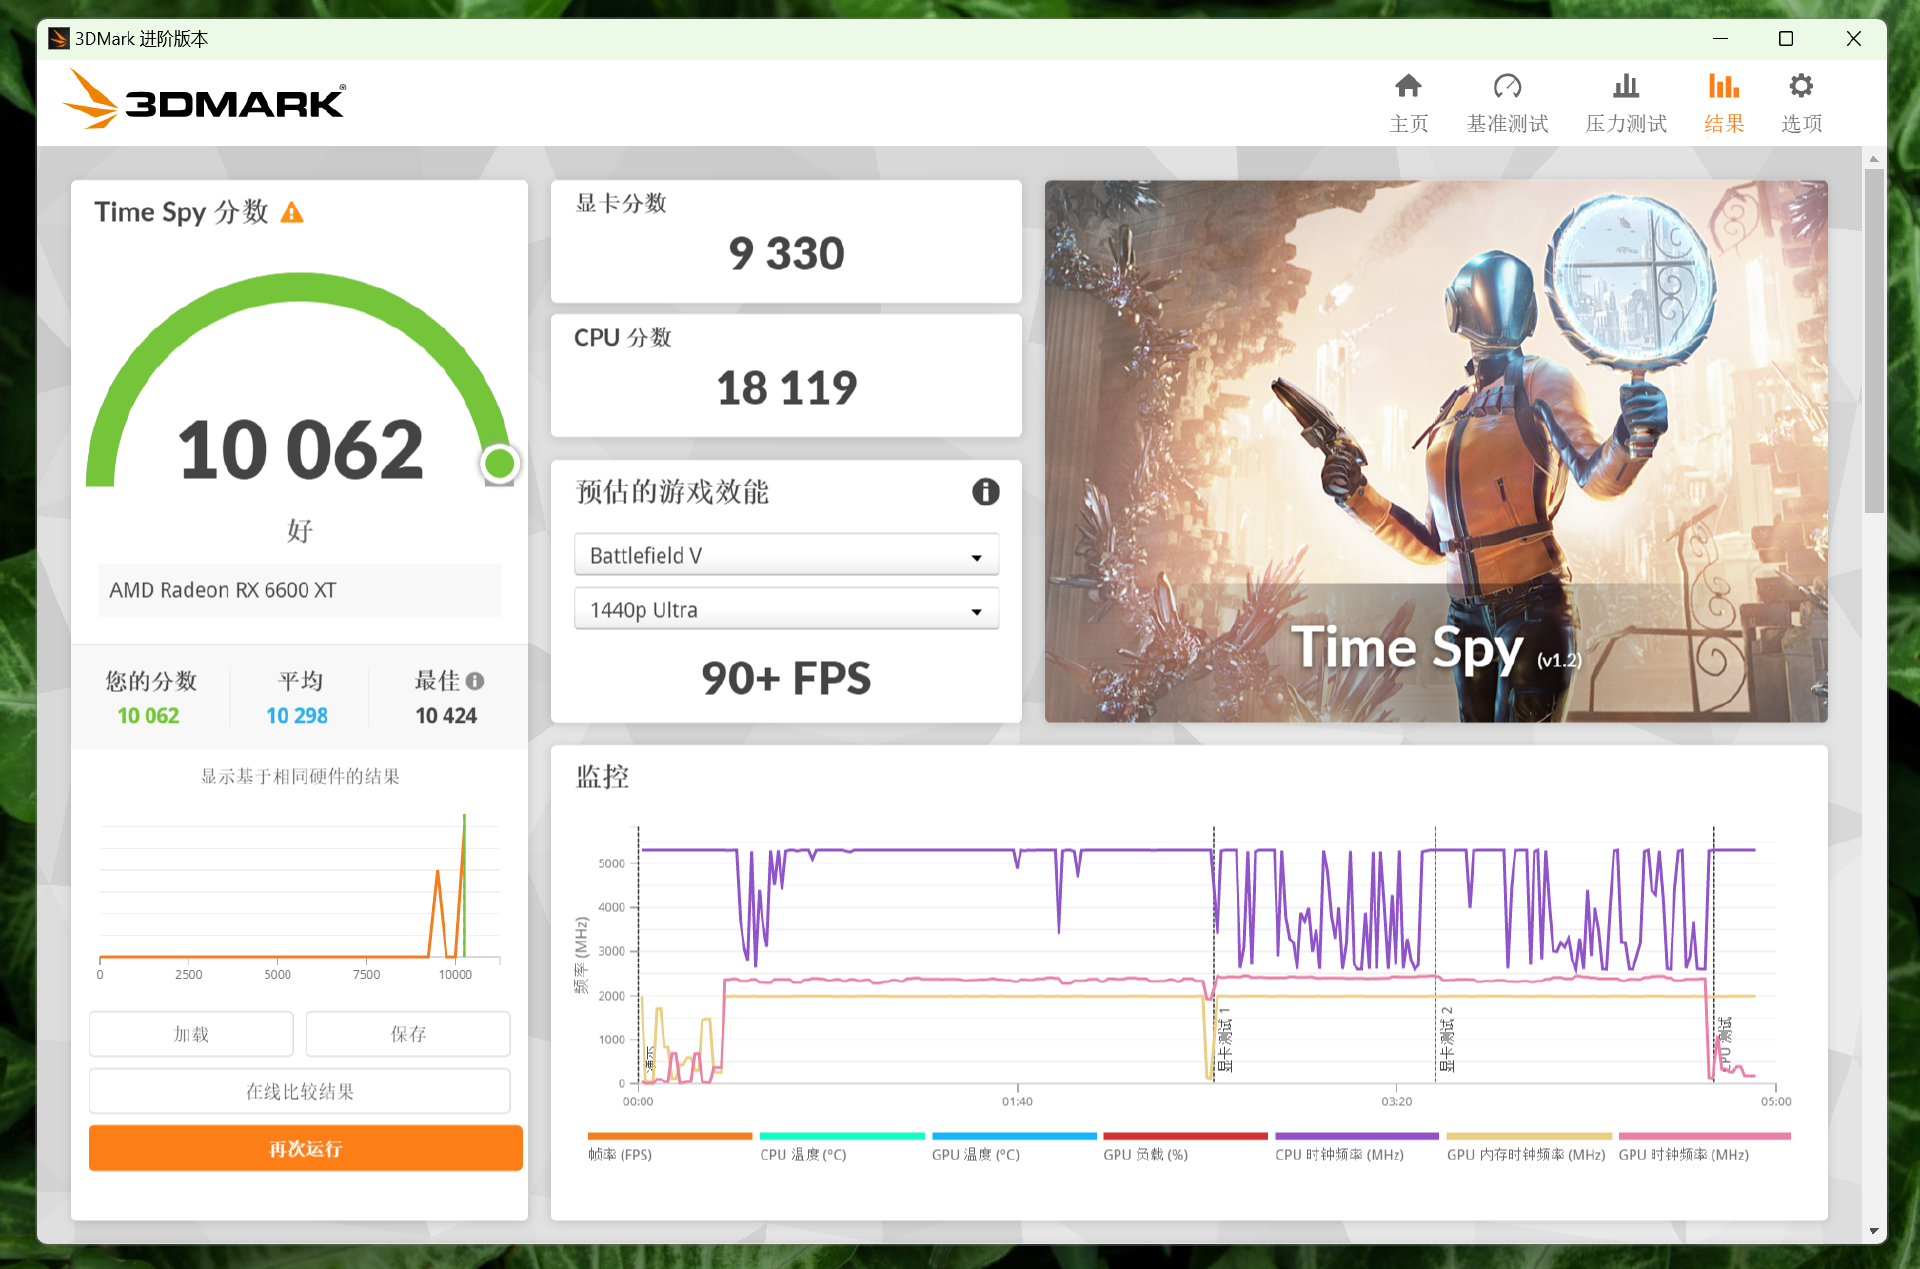
Task: Click the 保存 save button
Action: click(x=408, y=1034)
